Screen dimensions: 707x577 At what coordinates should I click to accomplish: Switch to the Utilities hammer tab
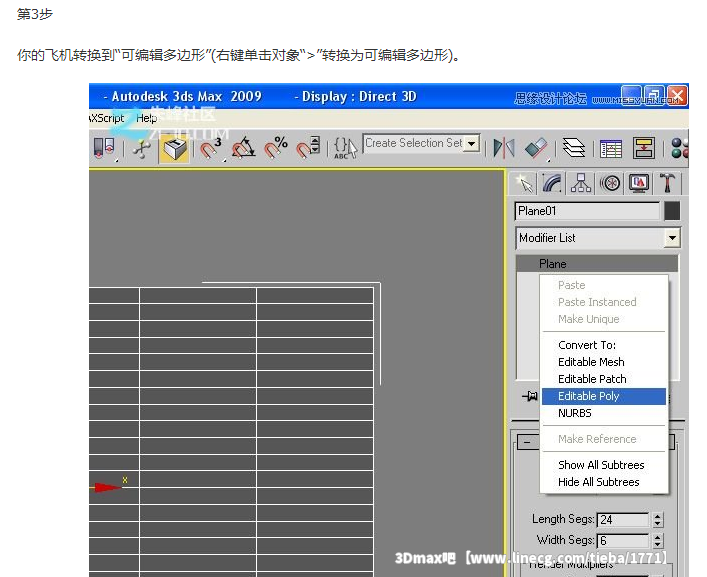click(x=668, y=183)
